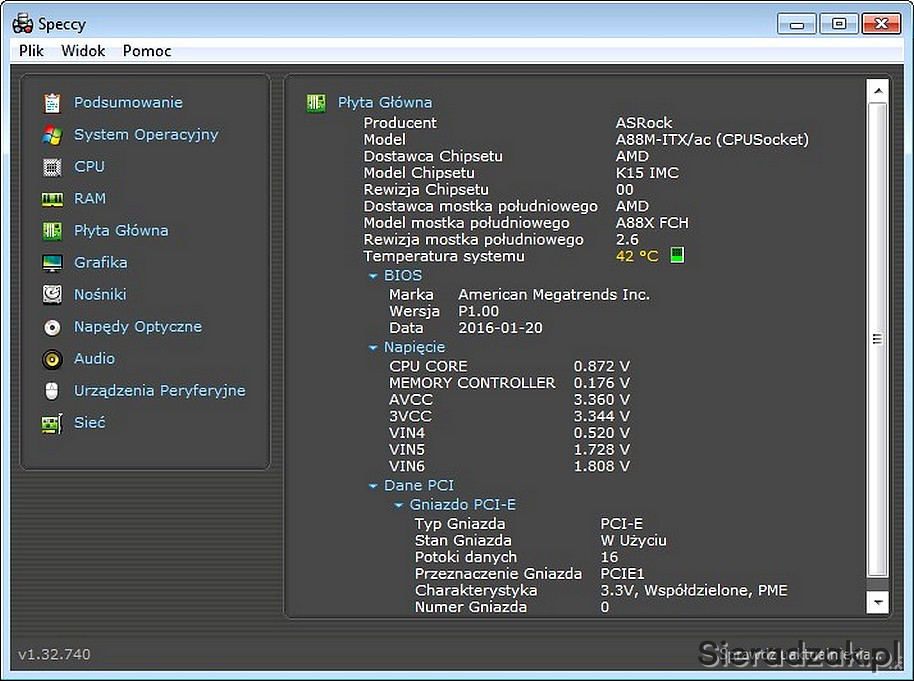Click the Urządzenia Peryferyjne mouse icon
The width and height of the screenshot is (914, 681).
(52, 391)
